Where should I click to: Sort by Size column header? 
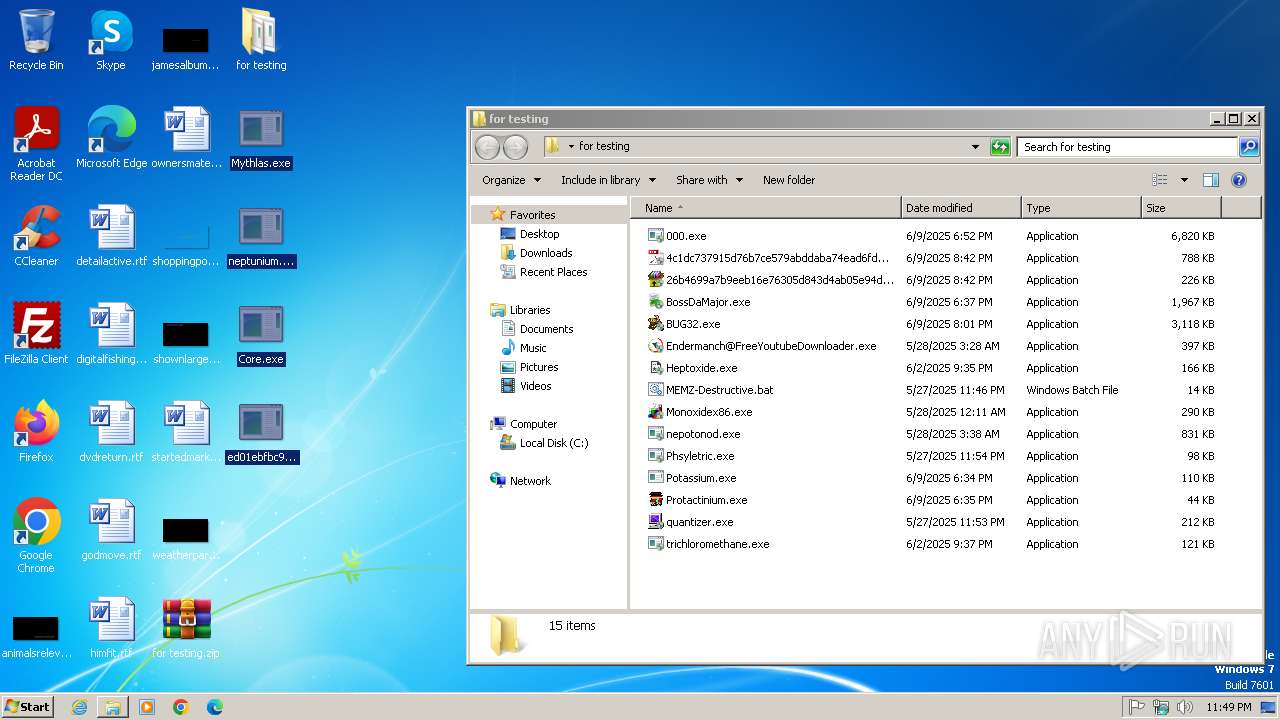1181,208
